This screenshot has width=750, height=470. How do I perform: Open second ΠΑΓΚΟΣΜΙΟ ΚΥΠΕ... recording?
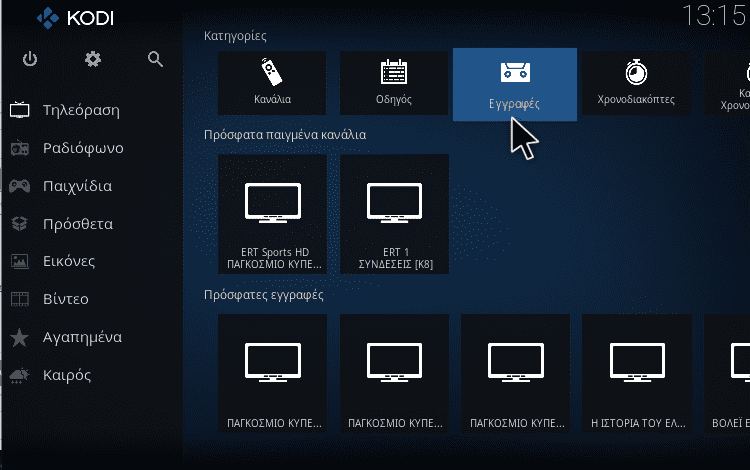coord(394,373)
